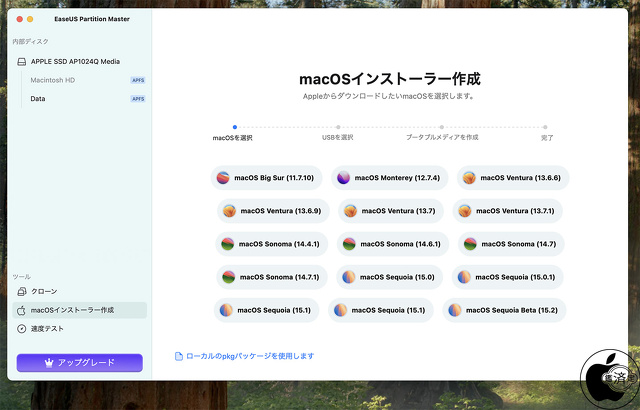Screen dimensions: 640x410
Task: Click the disk drive icon
Action: click(x=22, y=62)
